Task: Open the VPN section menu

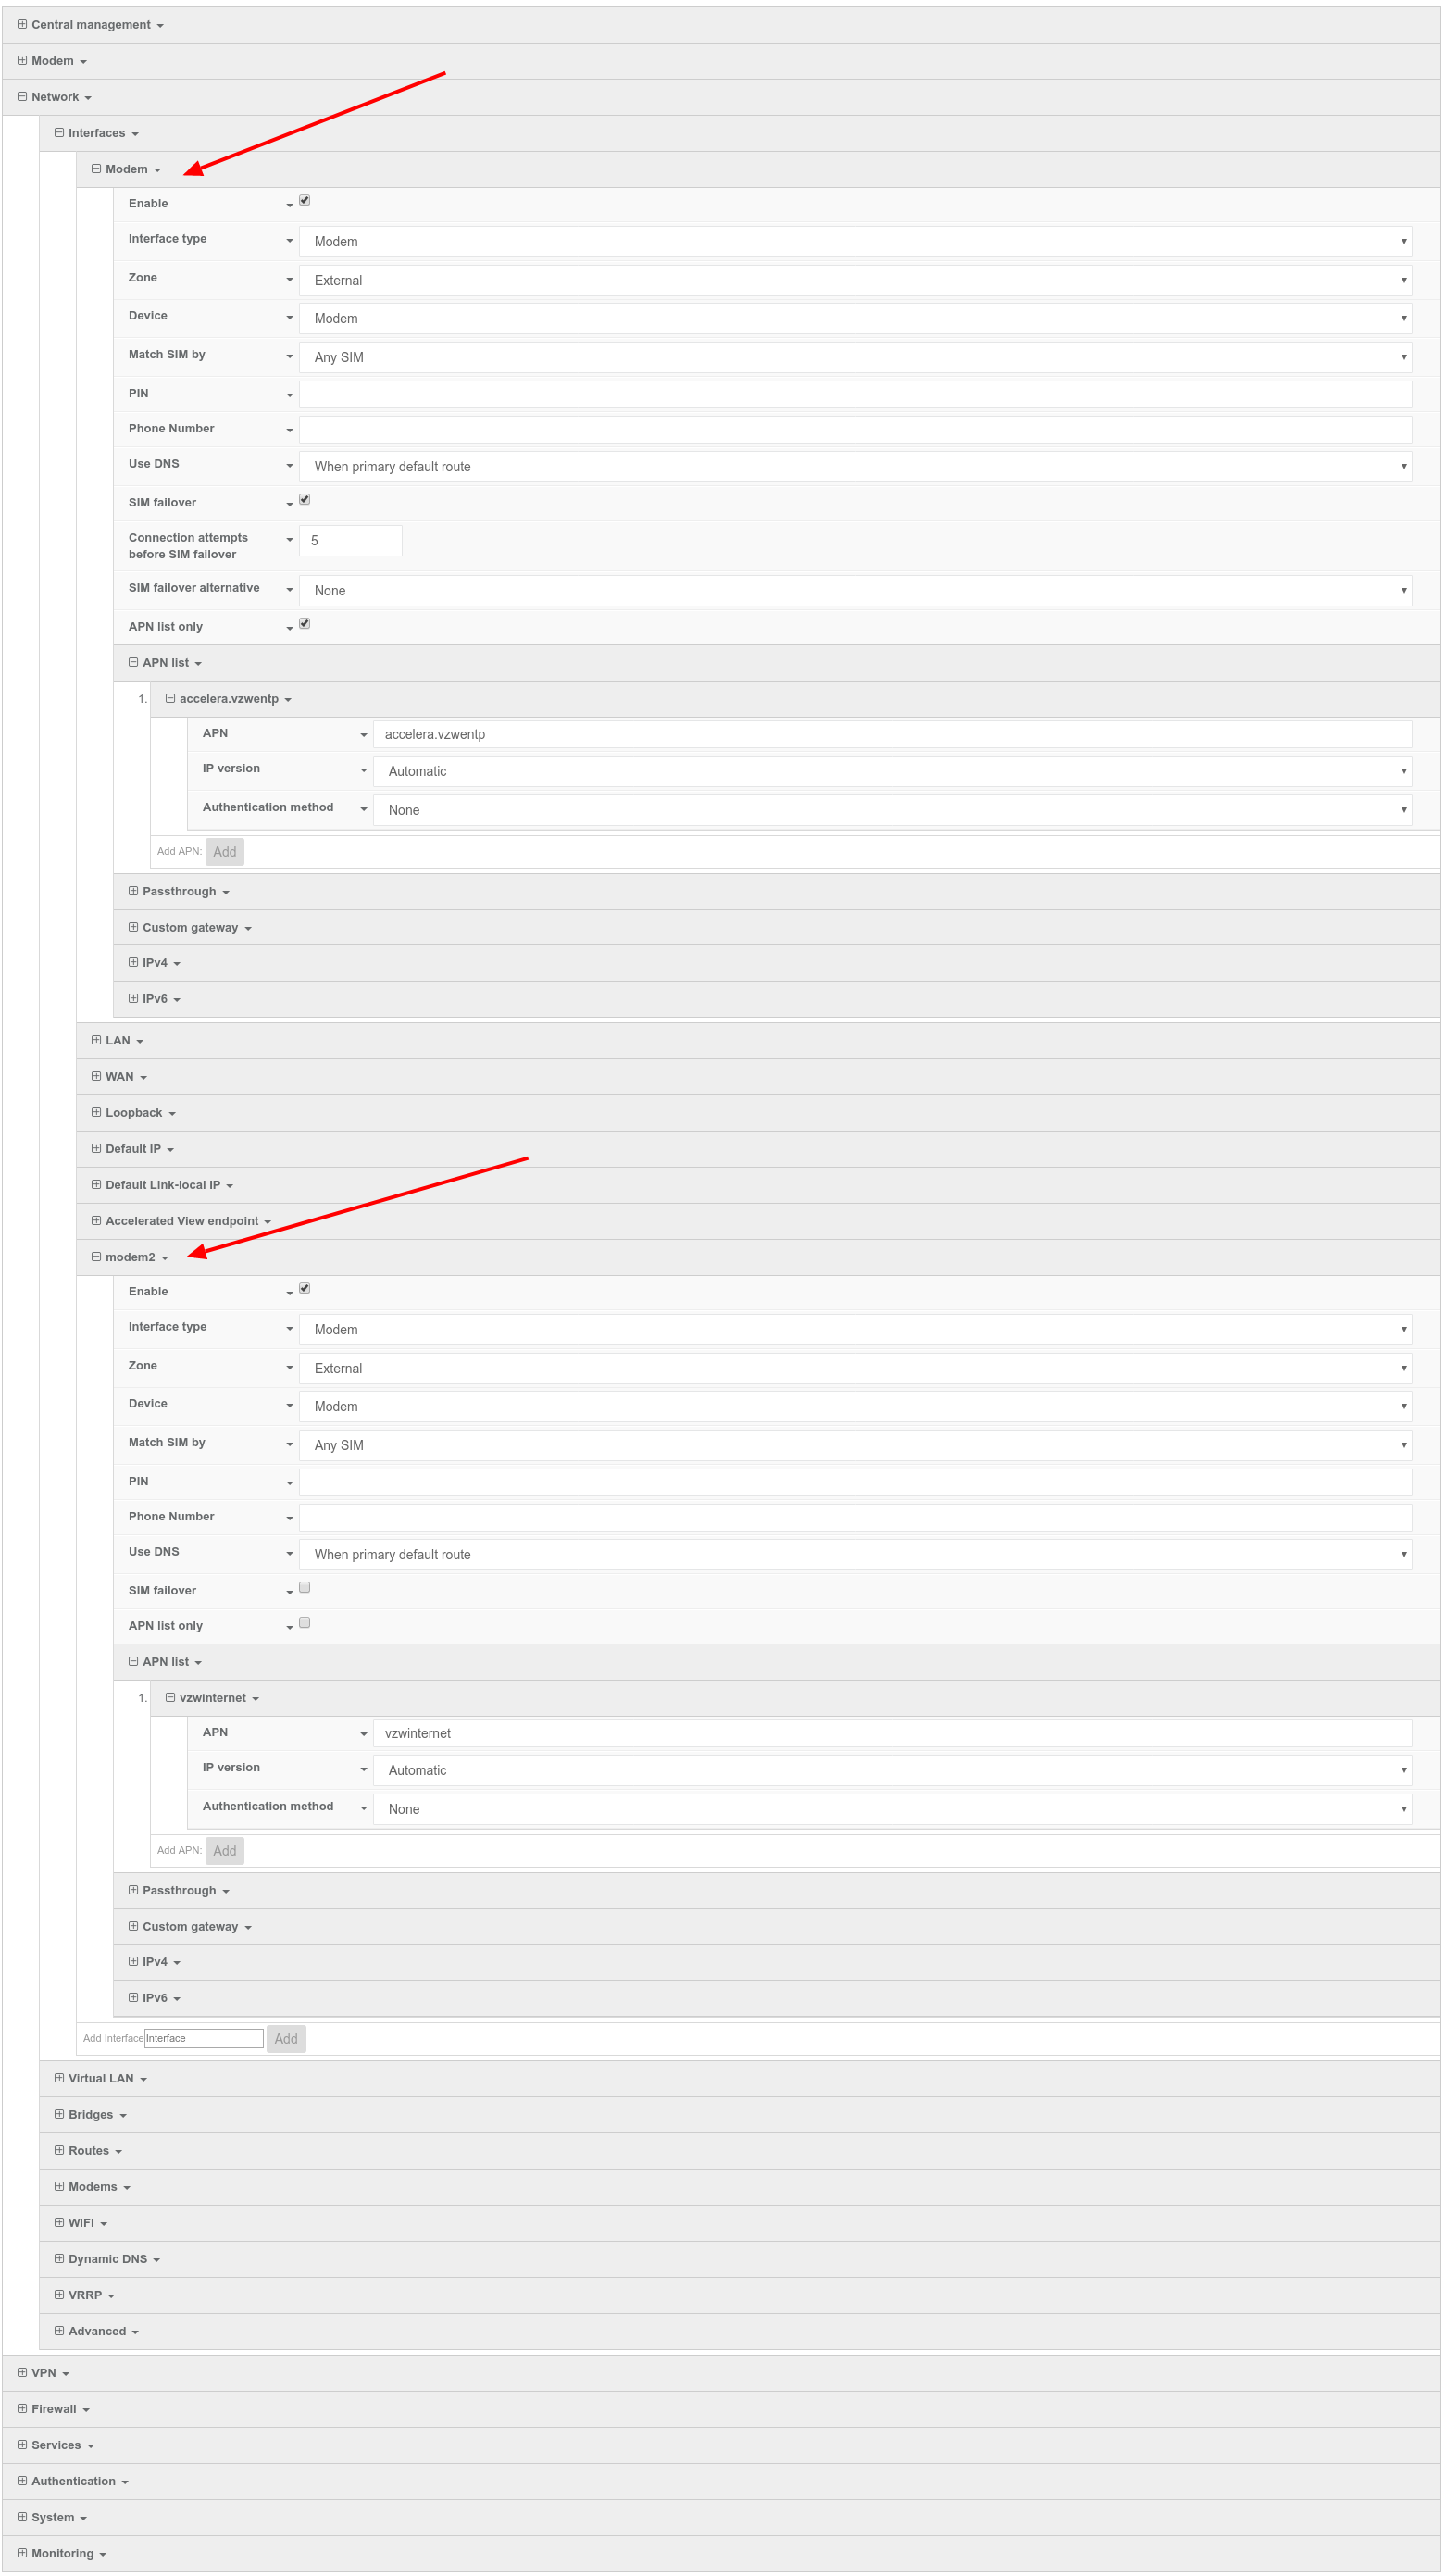Action: coord(50,2372)
